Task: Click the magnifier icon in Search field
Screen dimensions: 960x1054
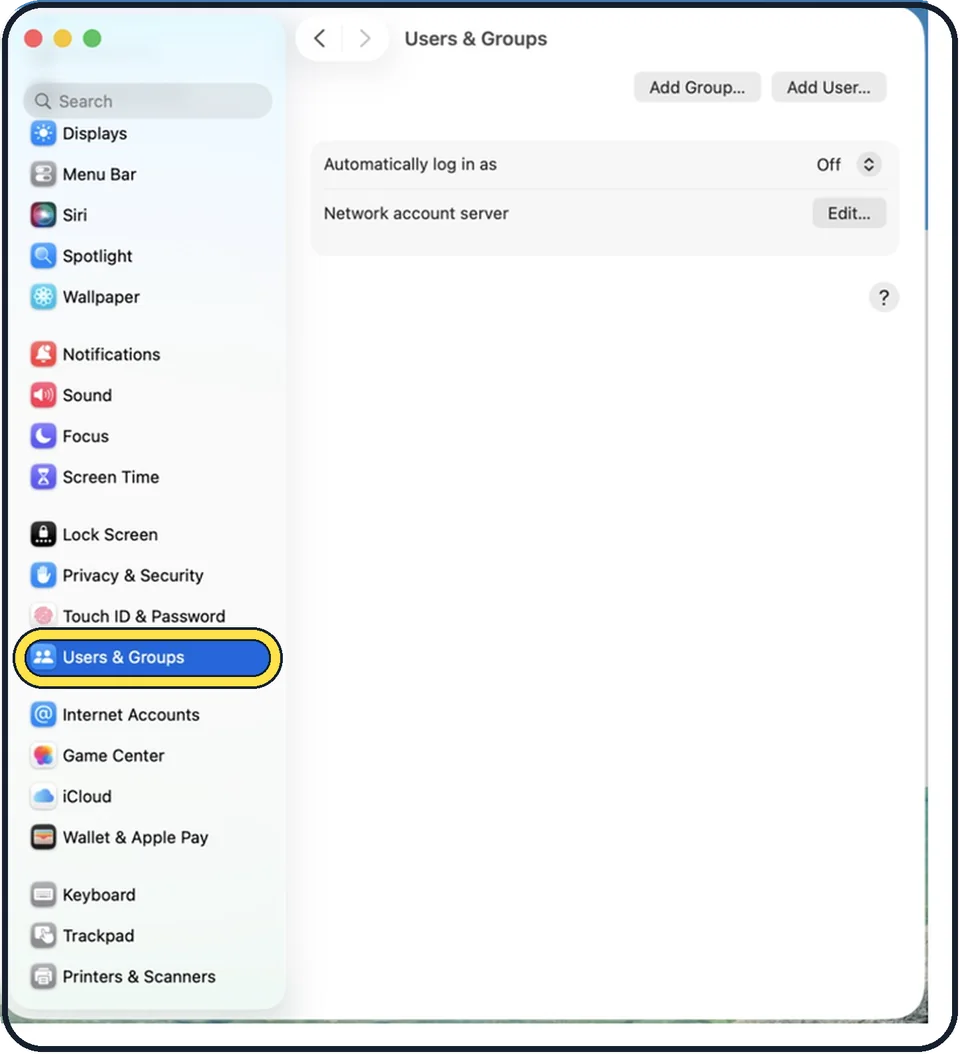Action: click(x=43, y=101)
